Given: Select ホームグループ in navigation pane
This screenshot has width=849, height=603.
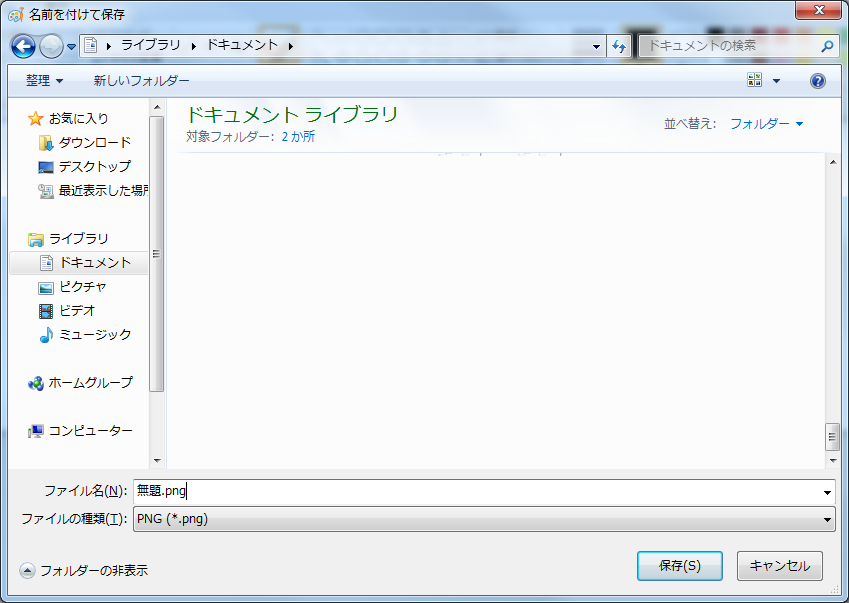Looking at the screenshot, I should 90,383.
